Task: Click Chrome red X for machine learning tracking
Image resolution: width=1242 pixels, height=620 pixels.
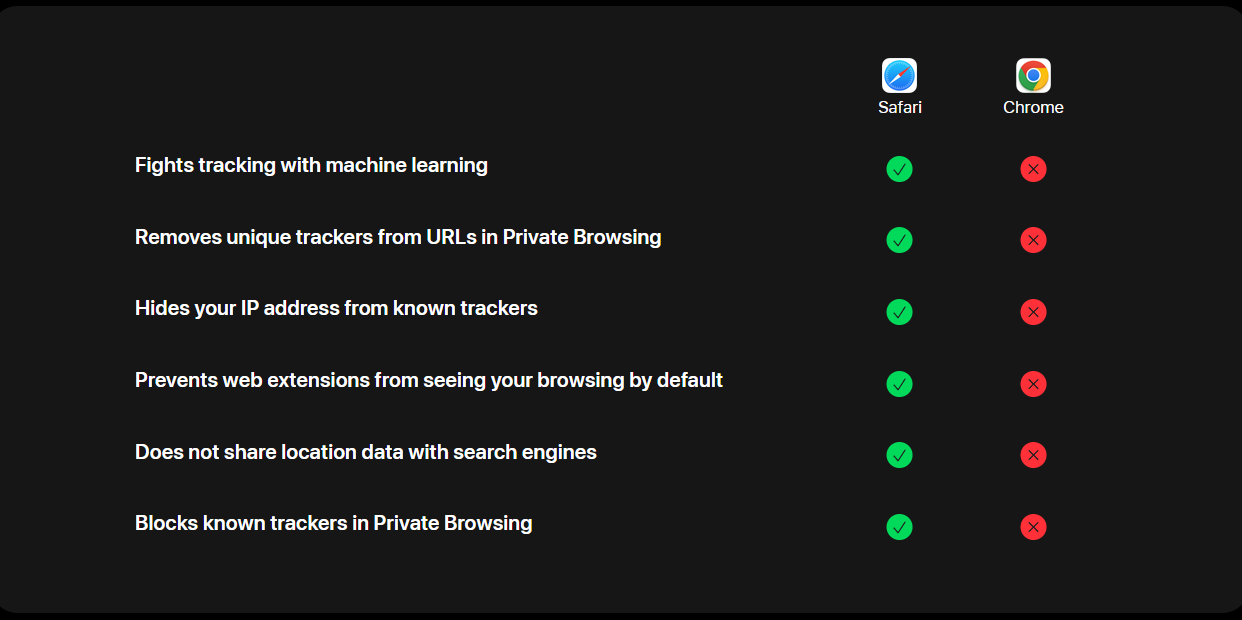Action: [1033, 169]
